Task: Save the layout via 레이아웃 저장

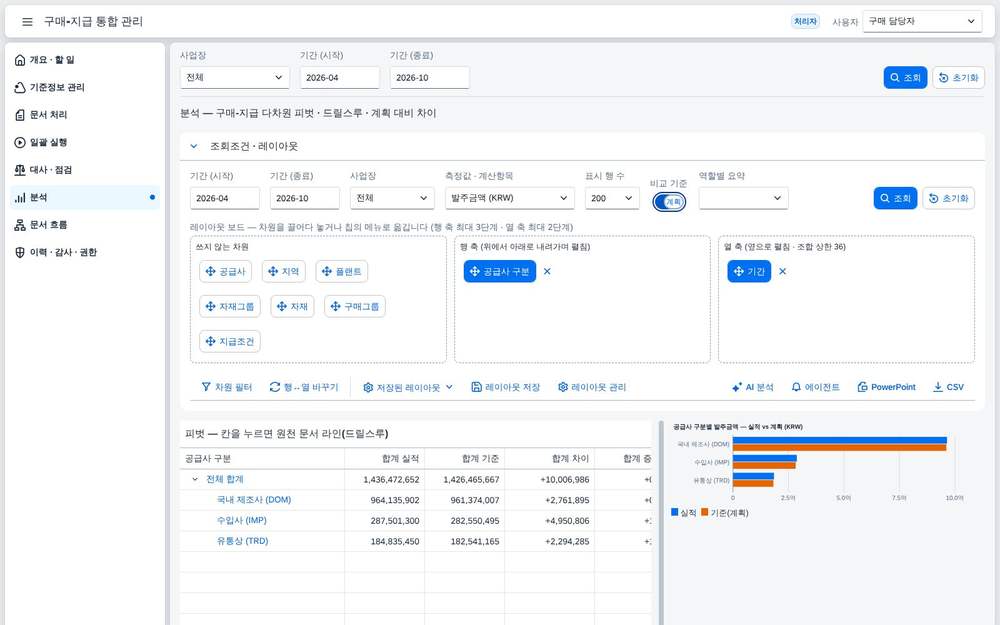Action: pos(506,387)
